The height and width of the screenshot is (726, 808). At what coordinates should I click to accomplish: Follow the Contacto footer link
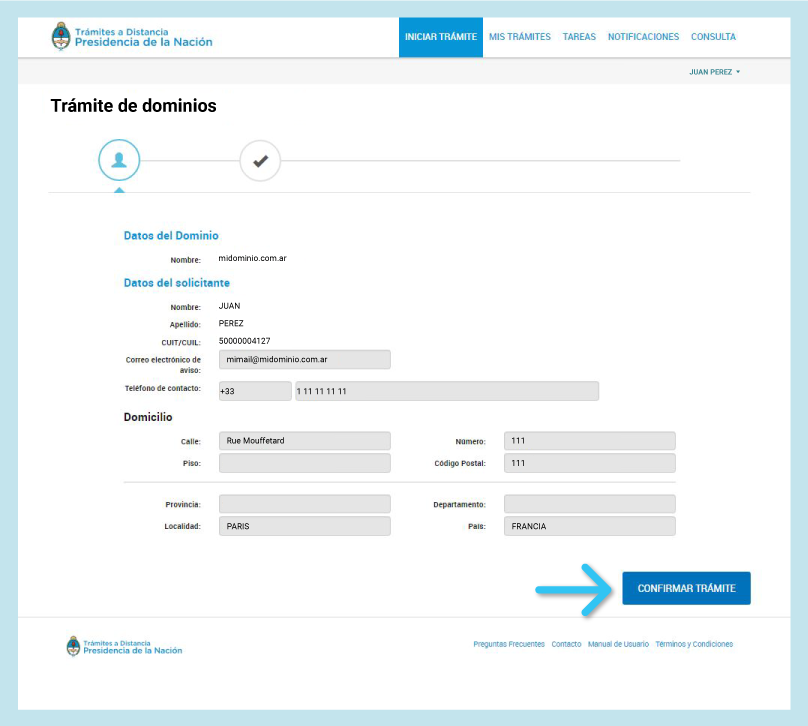click(566, 644)
